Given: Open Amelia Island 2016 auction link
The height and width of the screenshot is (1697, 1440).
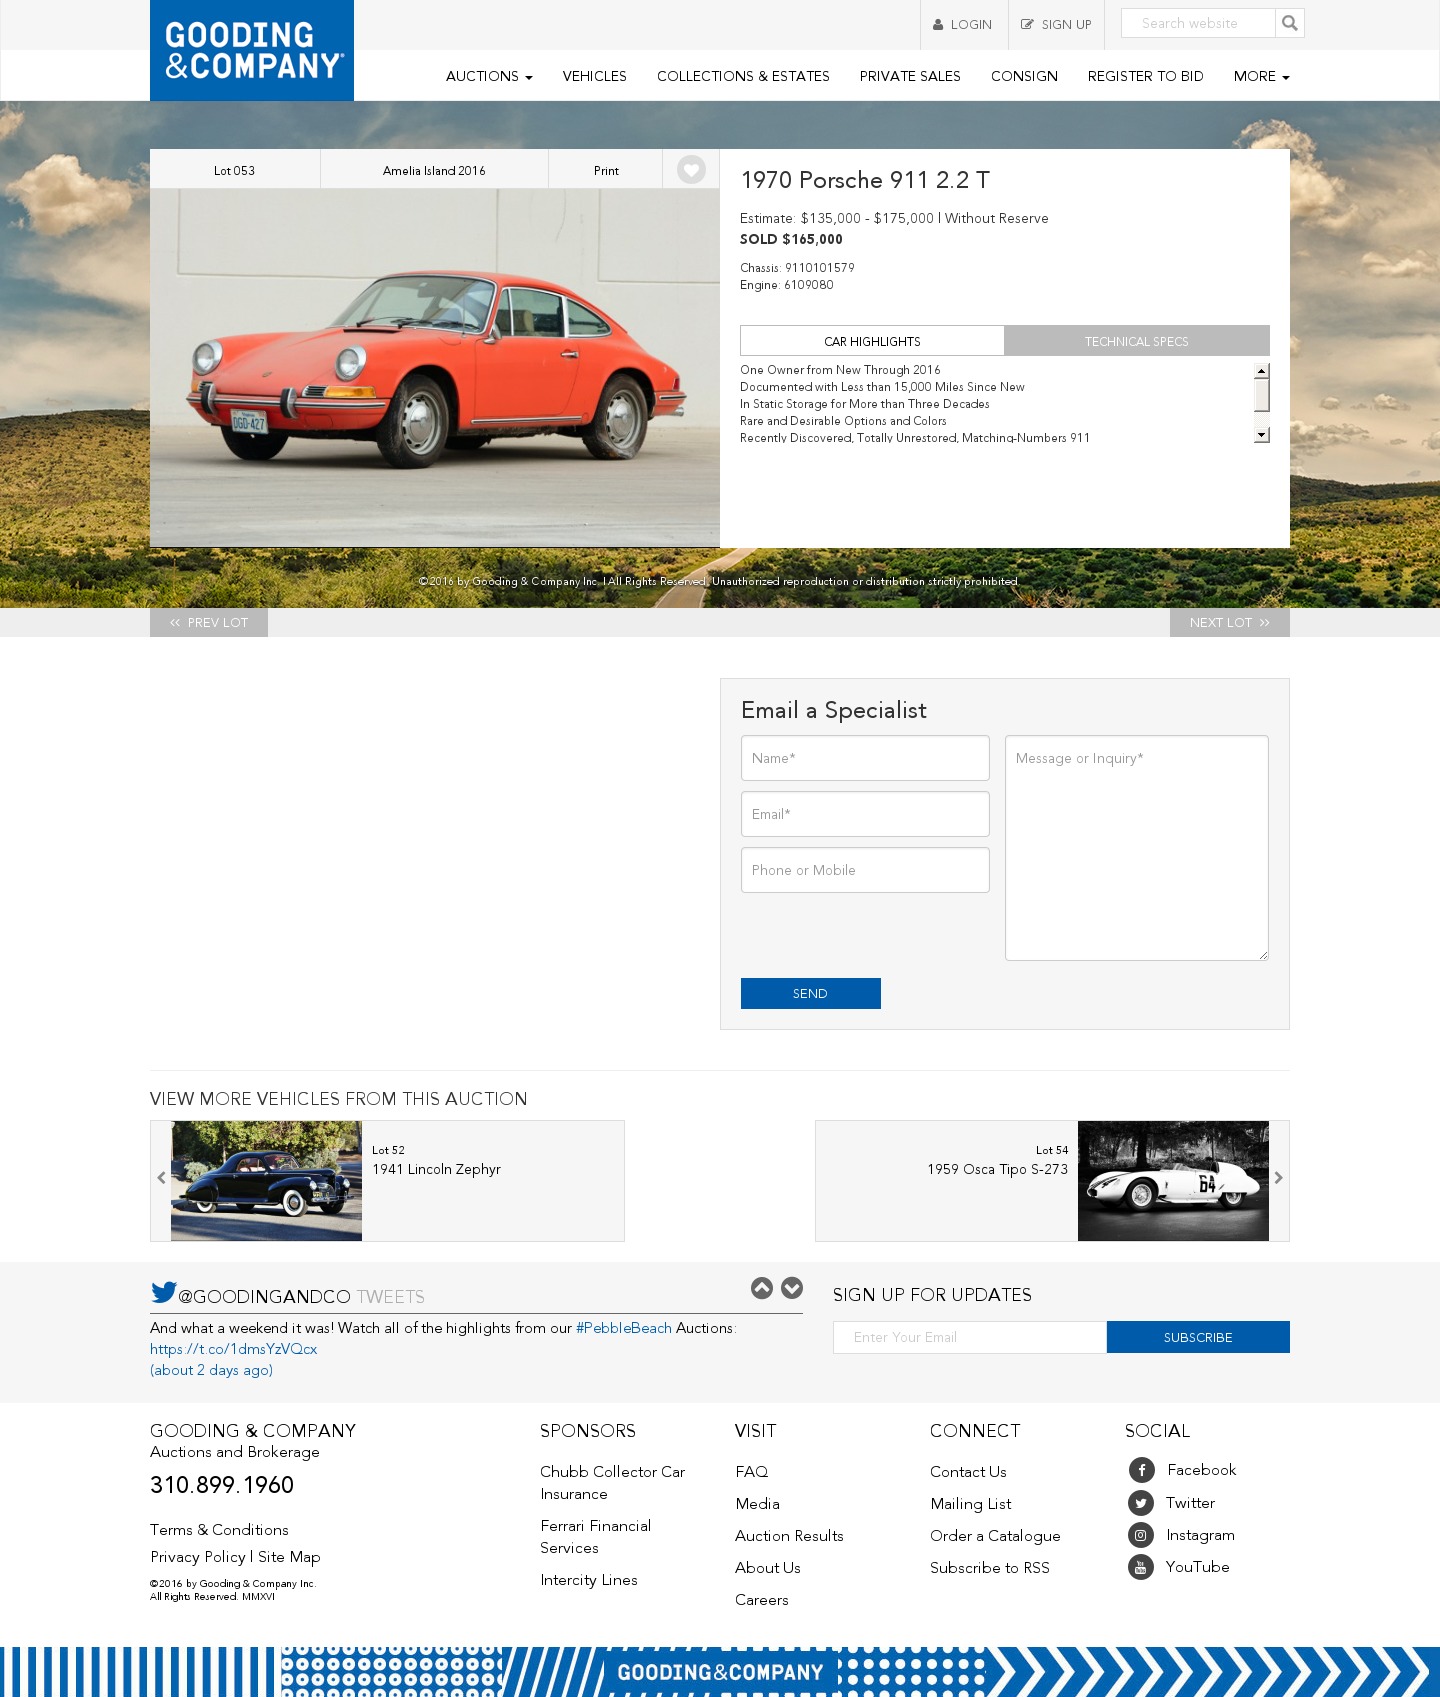Looking at the screenshot, I should [434, 171].
